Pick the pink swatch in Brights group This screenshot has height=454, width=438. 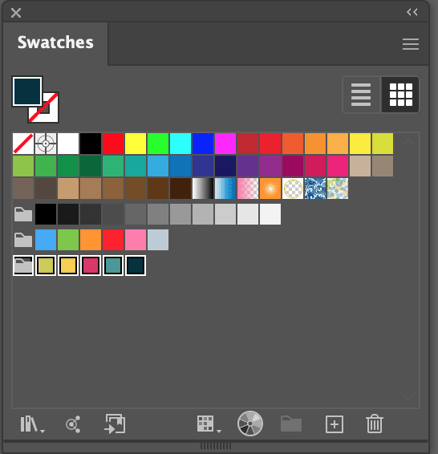[135, 240]
